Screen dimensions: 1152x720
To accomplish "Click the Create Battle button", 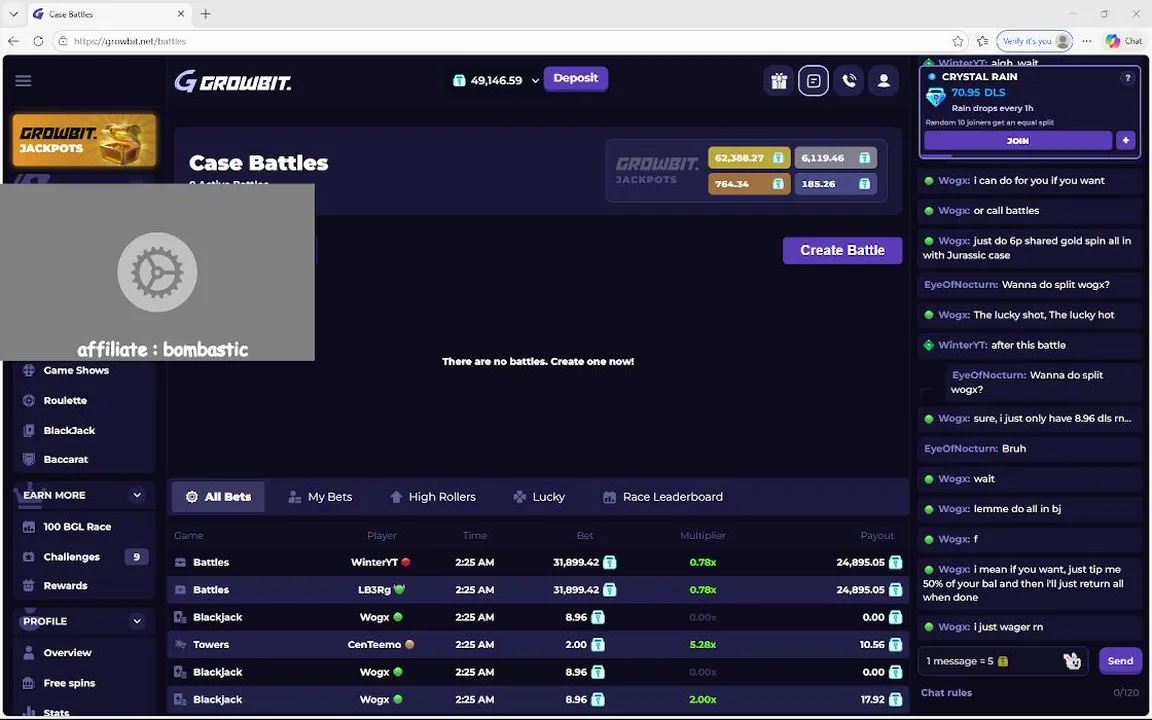I will tap(842, 251).
